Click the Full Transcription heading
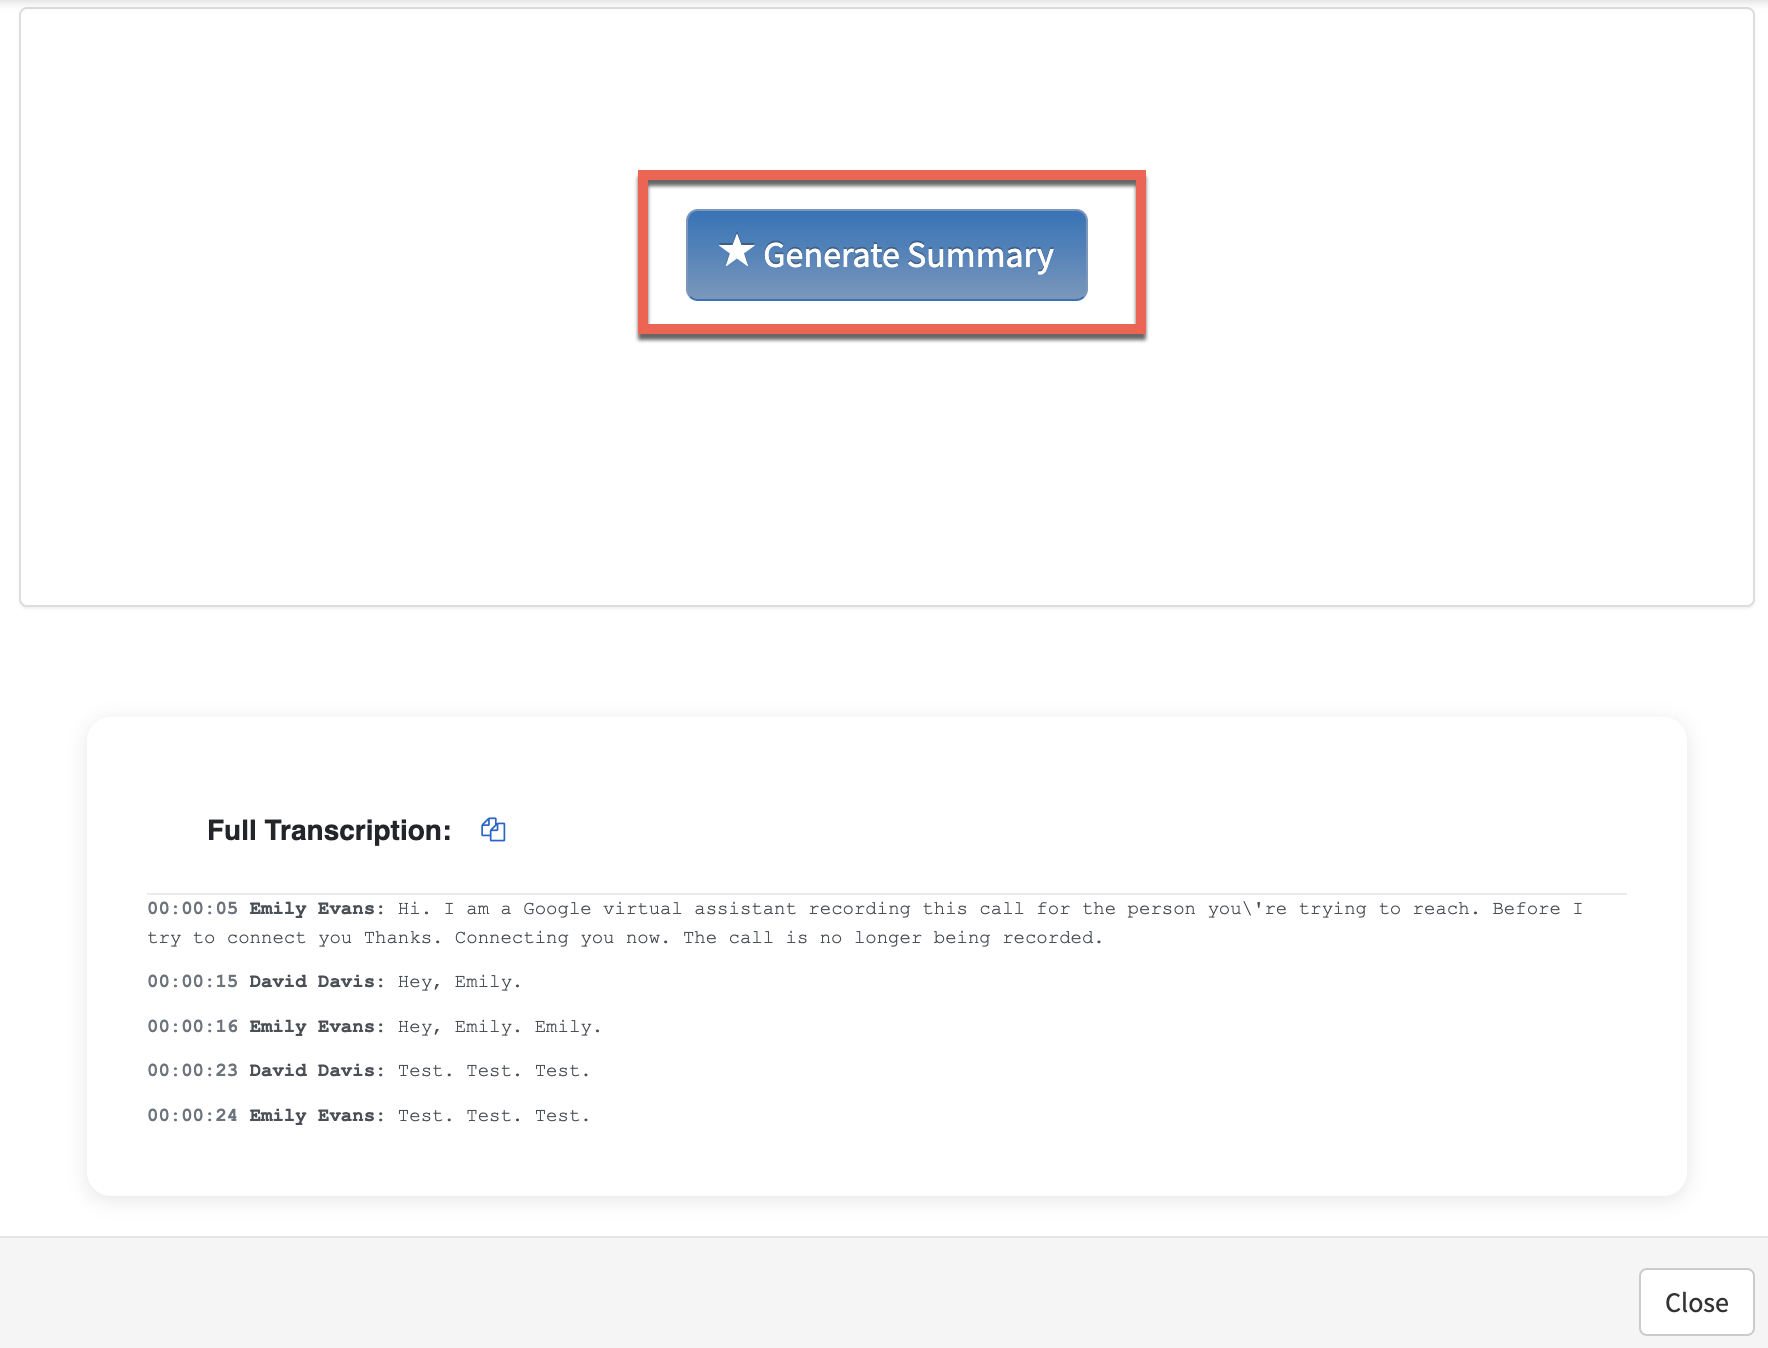 pos(329,830)
